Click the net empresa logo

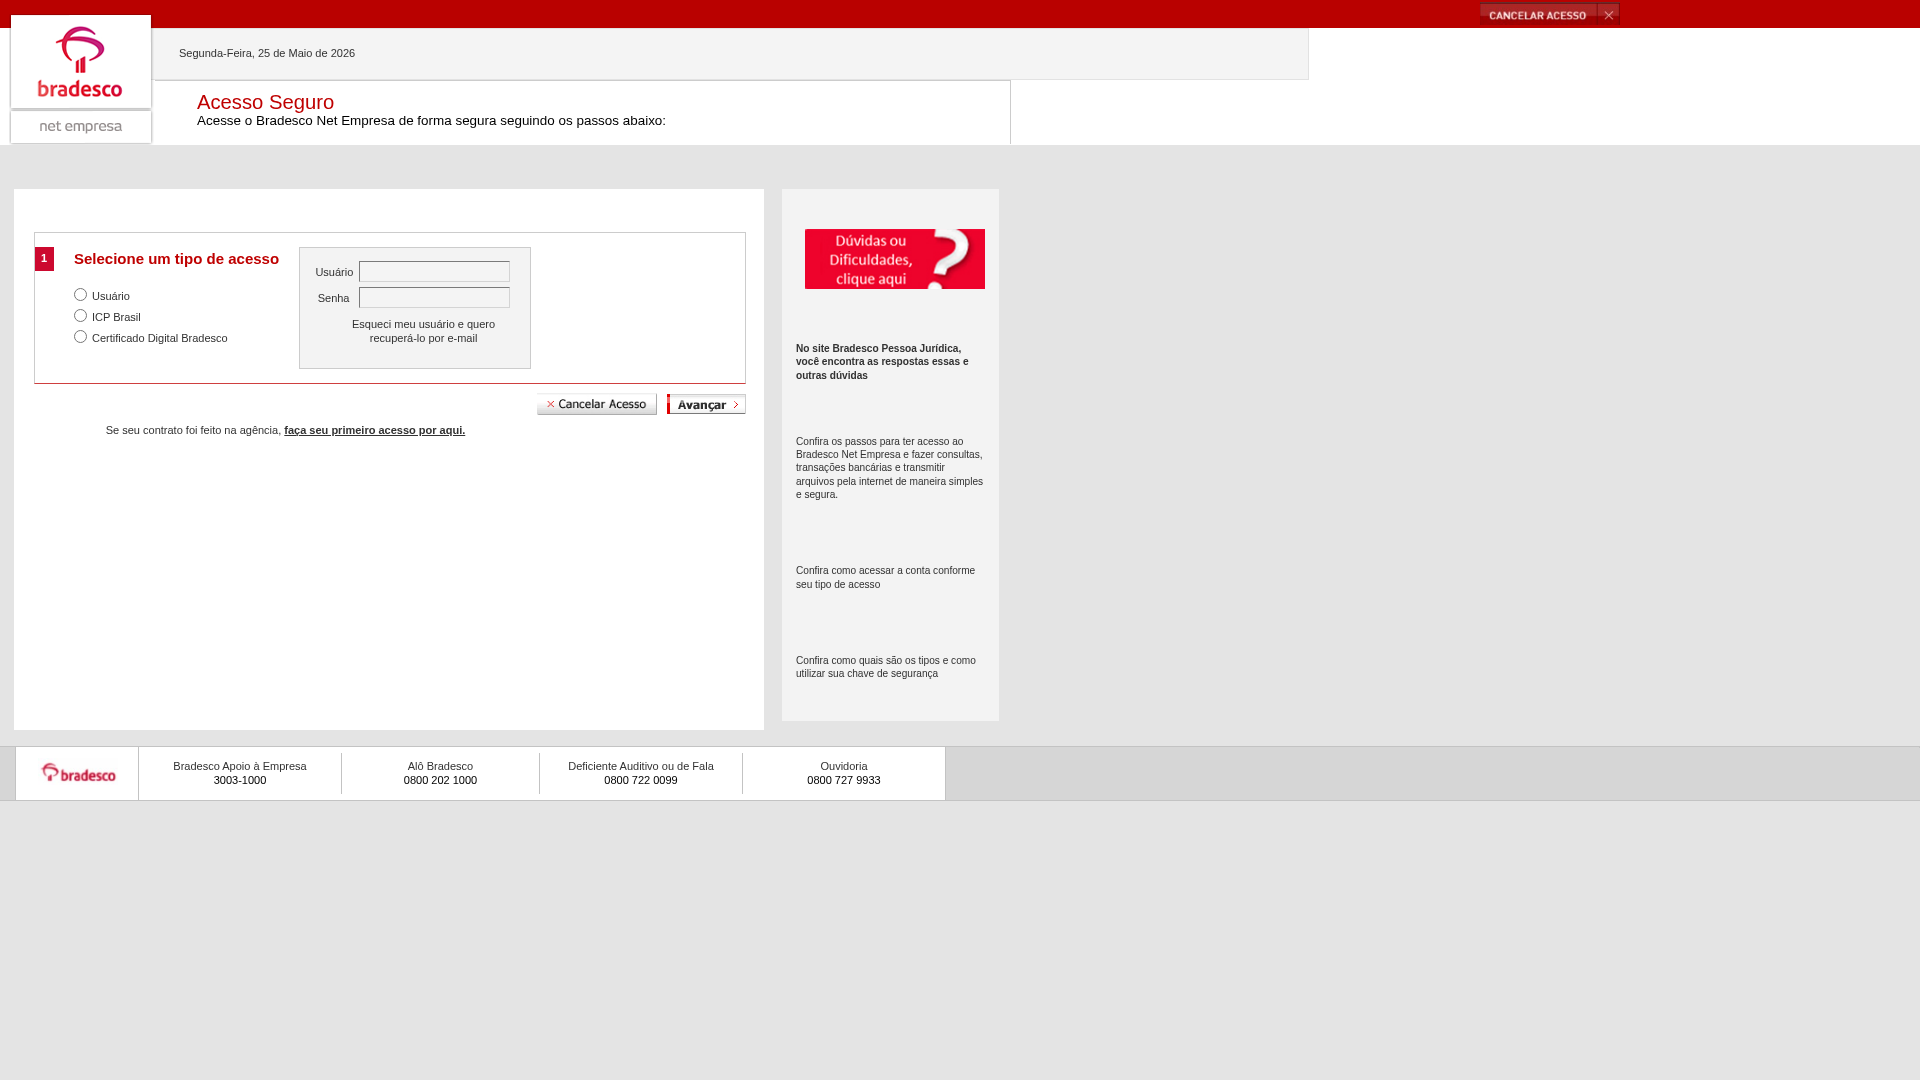point(80,127)
